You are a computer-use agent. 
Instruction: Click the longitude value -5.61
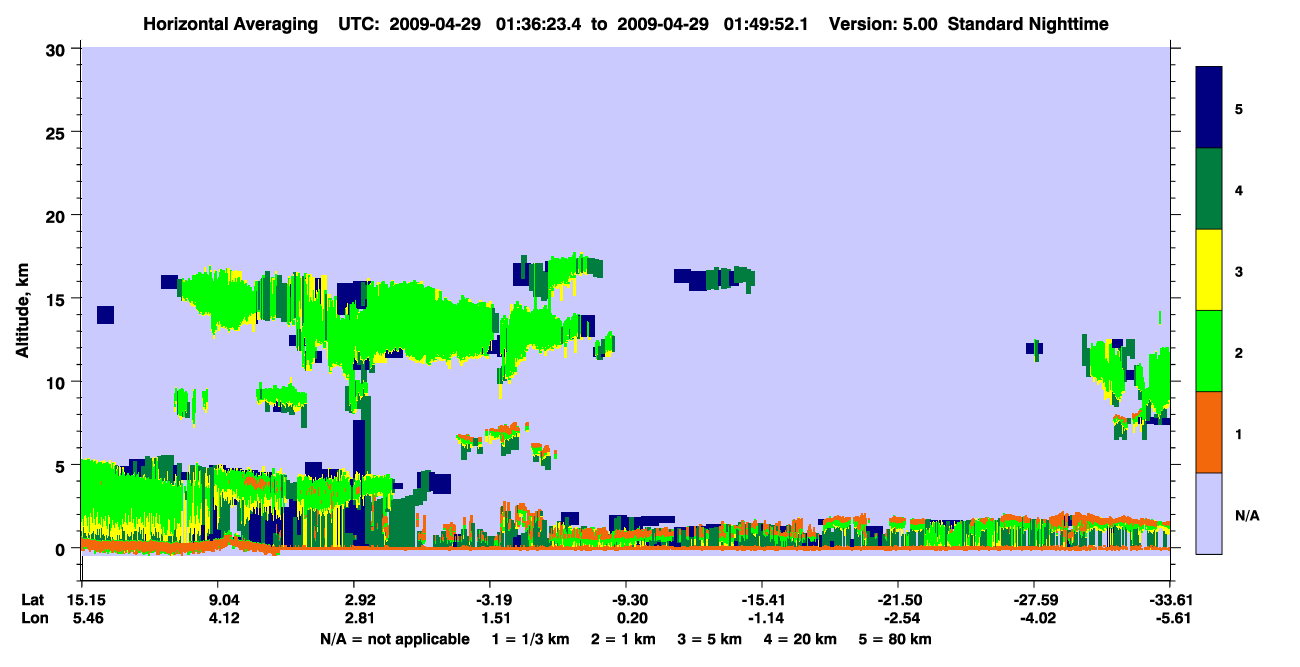pyautogui.click(x=1172, y=619)
